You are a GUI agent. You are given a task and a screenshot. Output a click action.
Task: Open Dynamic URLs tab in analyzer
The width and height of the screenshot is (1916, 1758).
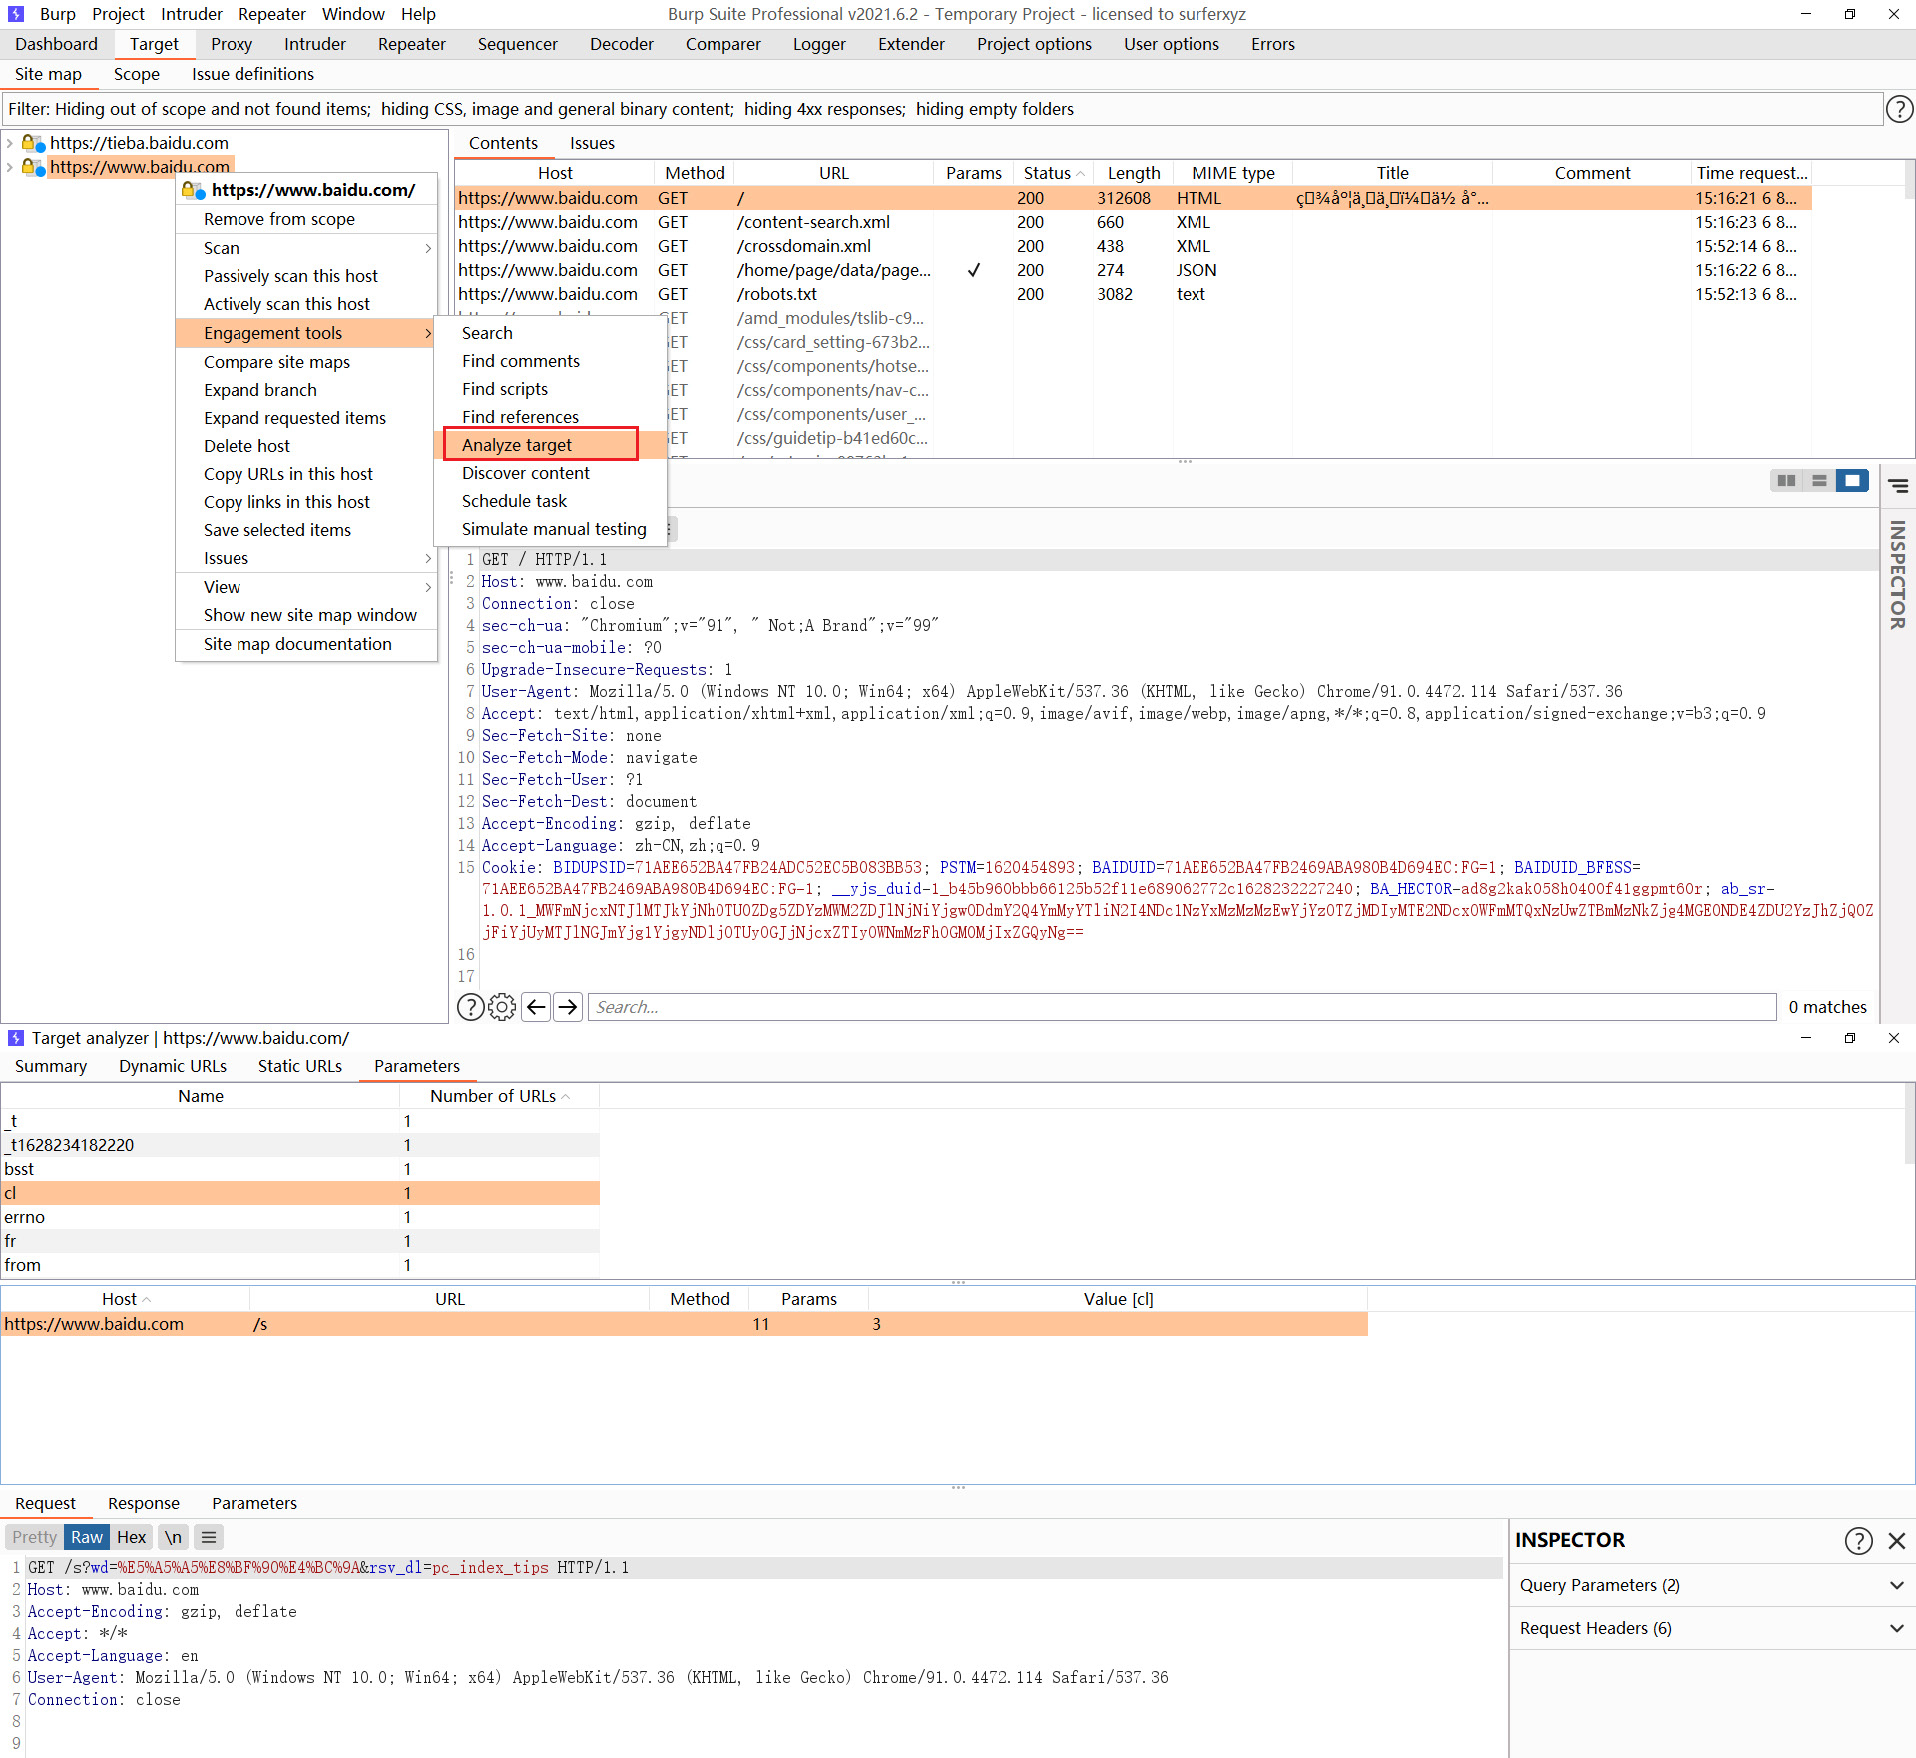click(x=173, y=1066)
